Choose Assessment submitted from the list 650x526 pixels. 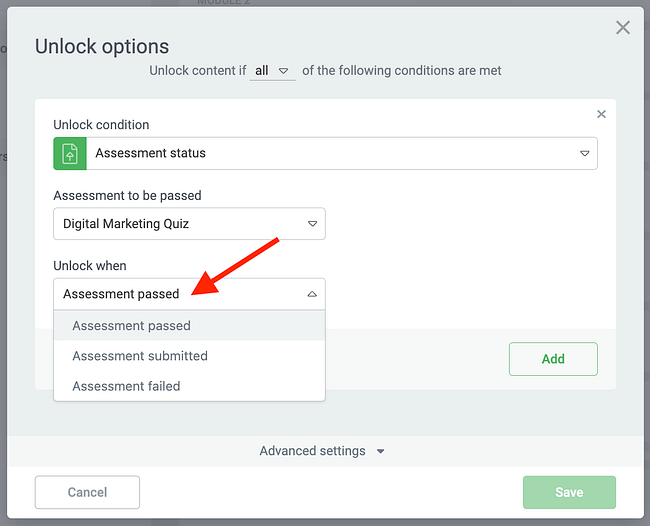[140, 356]
